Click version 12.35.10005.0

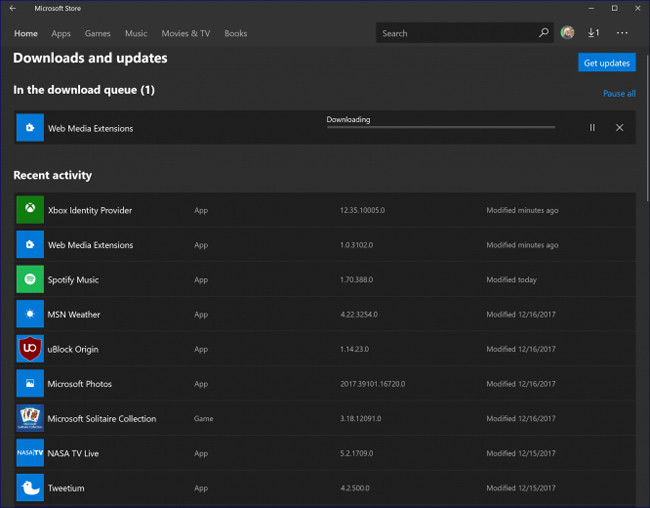pyautogui.click(x=362, y=210)
